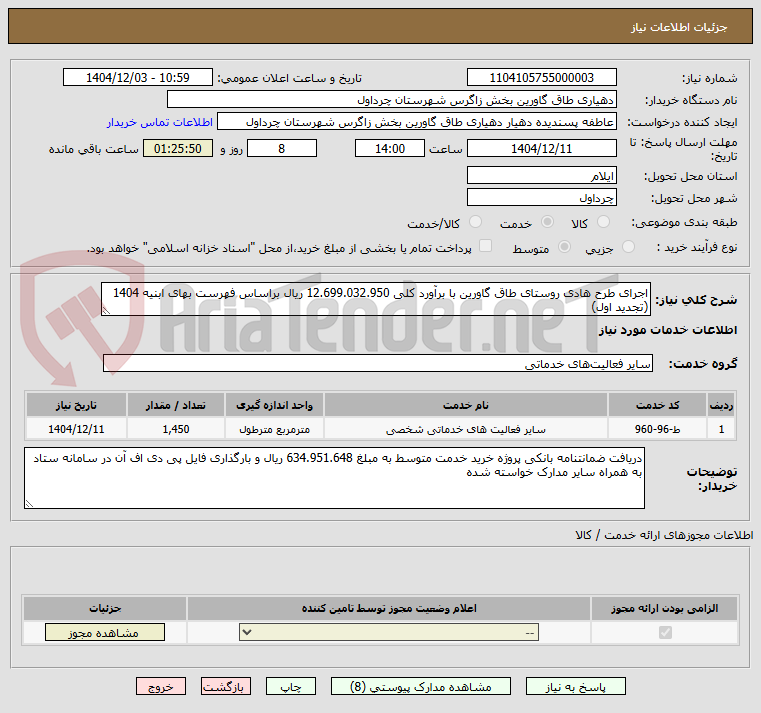Click the توضیحات خریدار text area
The image size is (761, 713).
pyautogui.click(x=334, y=478)
